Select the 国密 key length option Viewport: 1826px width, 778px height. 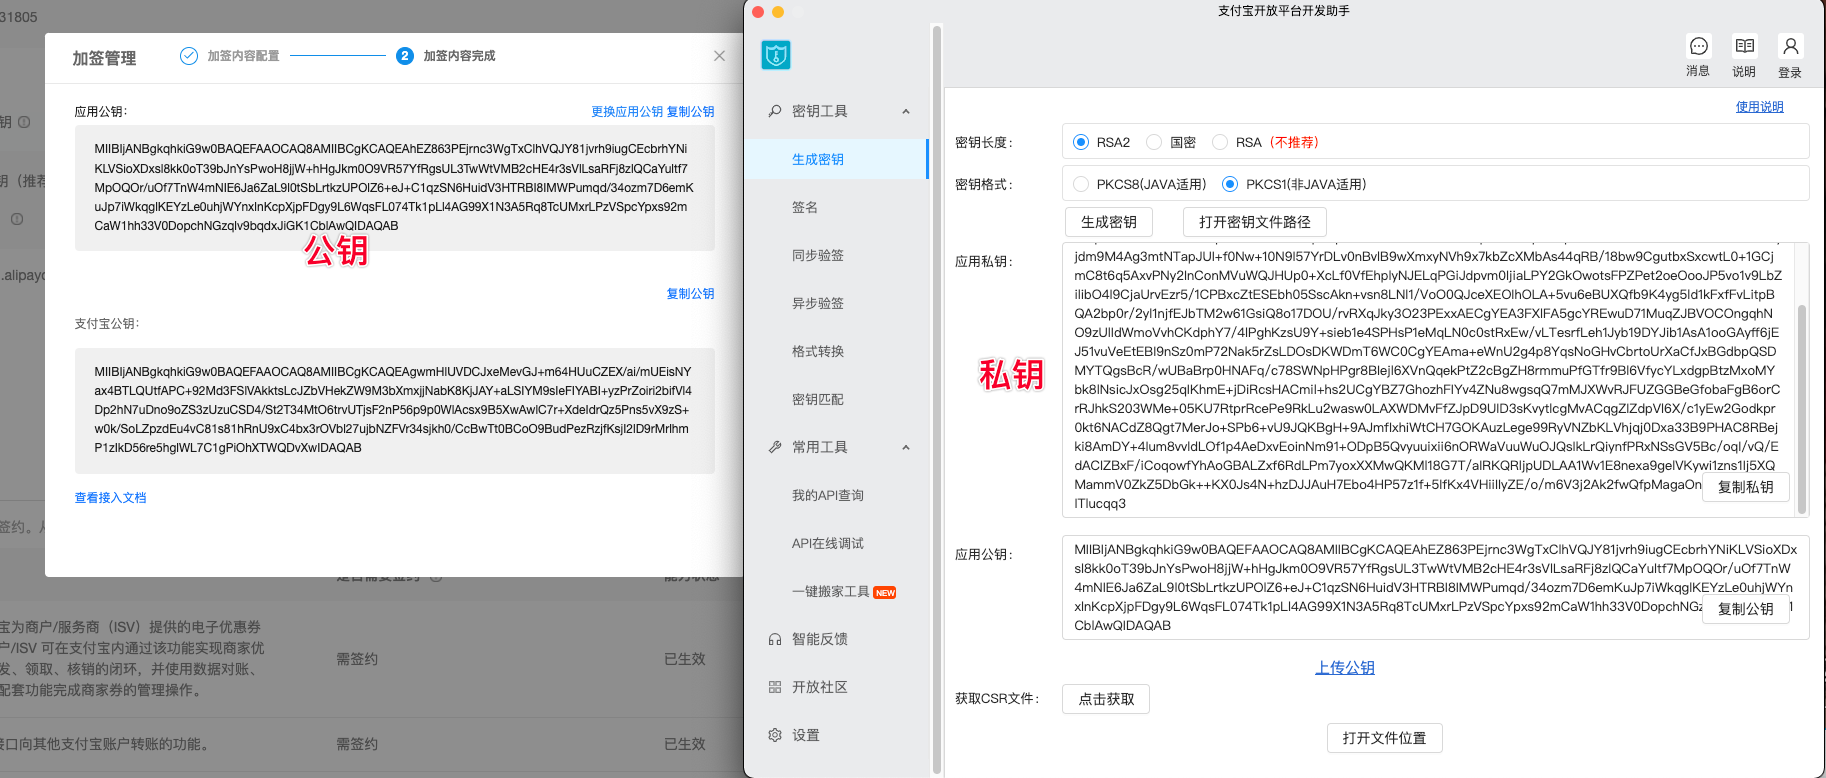(x=1154, y=142)
